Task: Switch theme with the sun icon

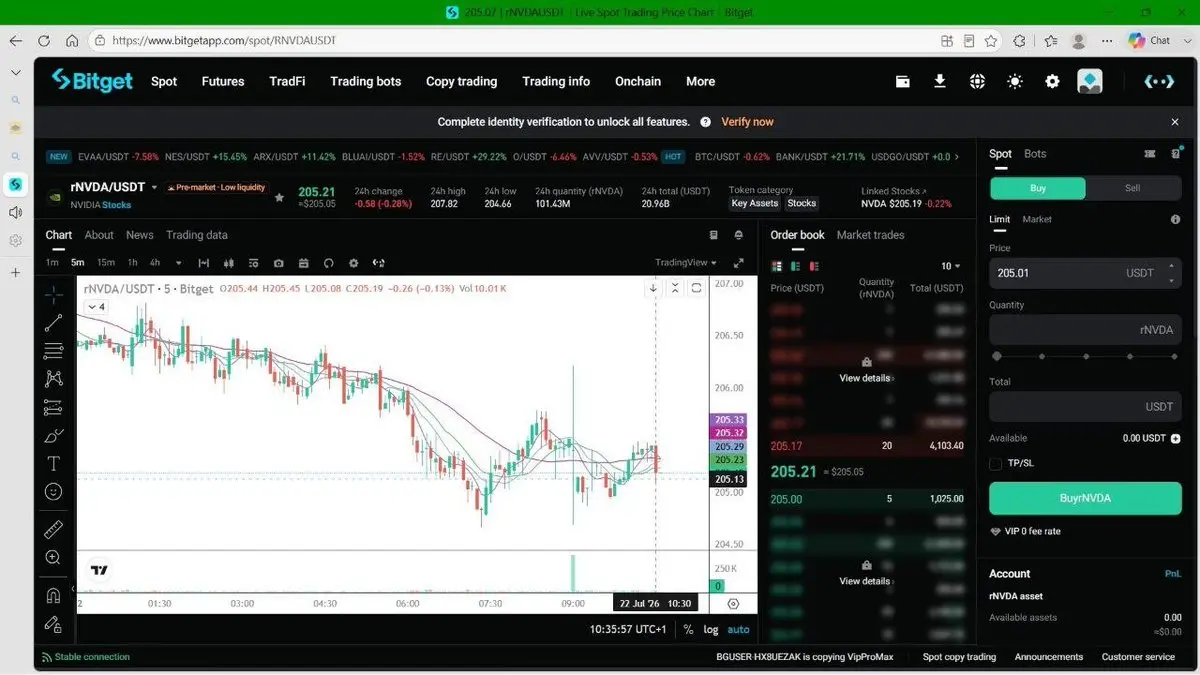Action: point(1015,82)
